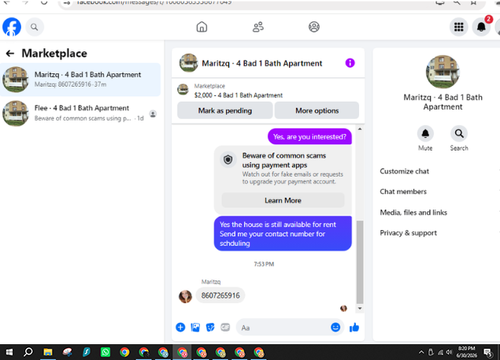The height and width of the screenshot is (360, 500).
Task: Open the Facebook menu grid icon
Action: click(x=459, y=27)
